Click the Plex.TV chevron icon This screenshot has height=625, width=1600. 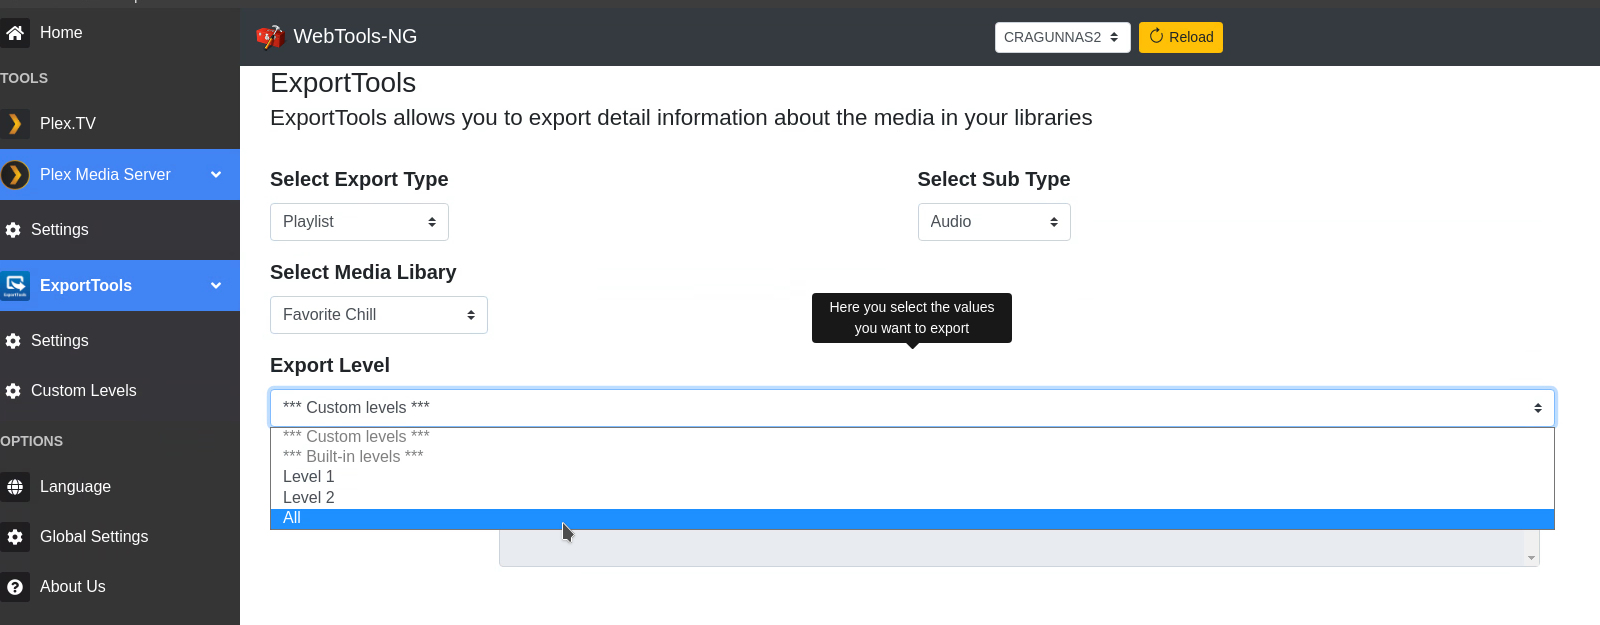click(x=15, y=124)
